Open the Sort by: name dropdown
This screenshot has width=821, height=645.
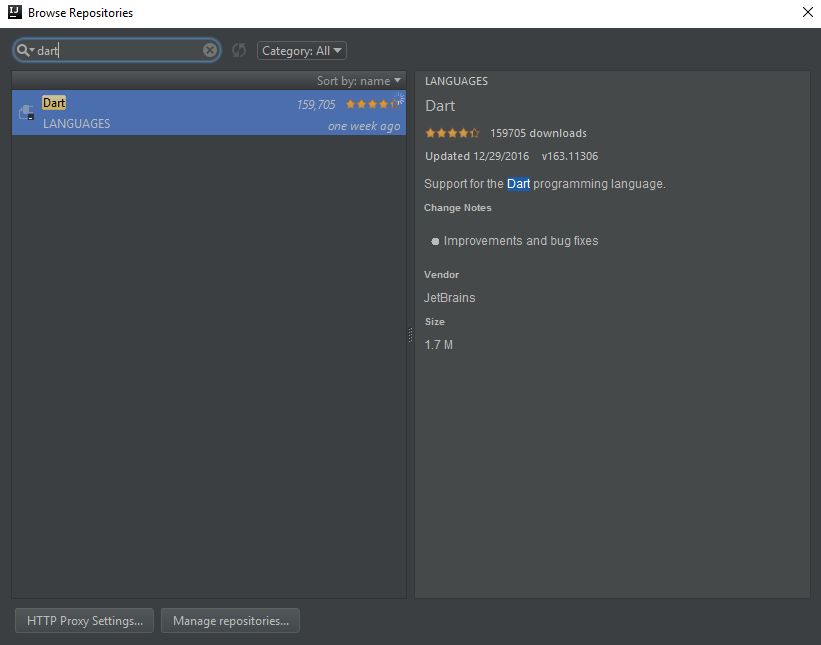359,81
